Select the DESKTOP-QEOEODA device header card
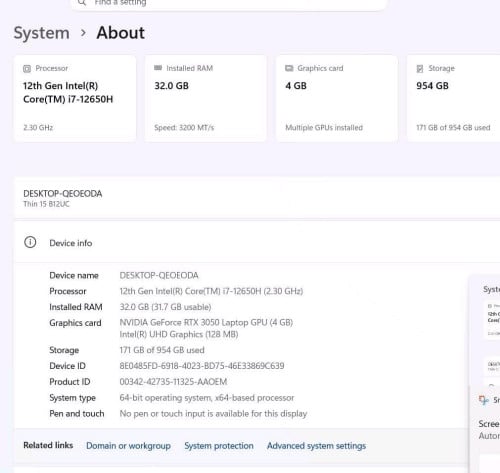 [x=257, y=198]
